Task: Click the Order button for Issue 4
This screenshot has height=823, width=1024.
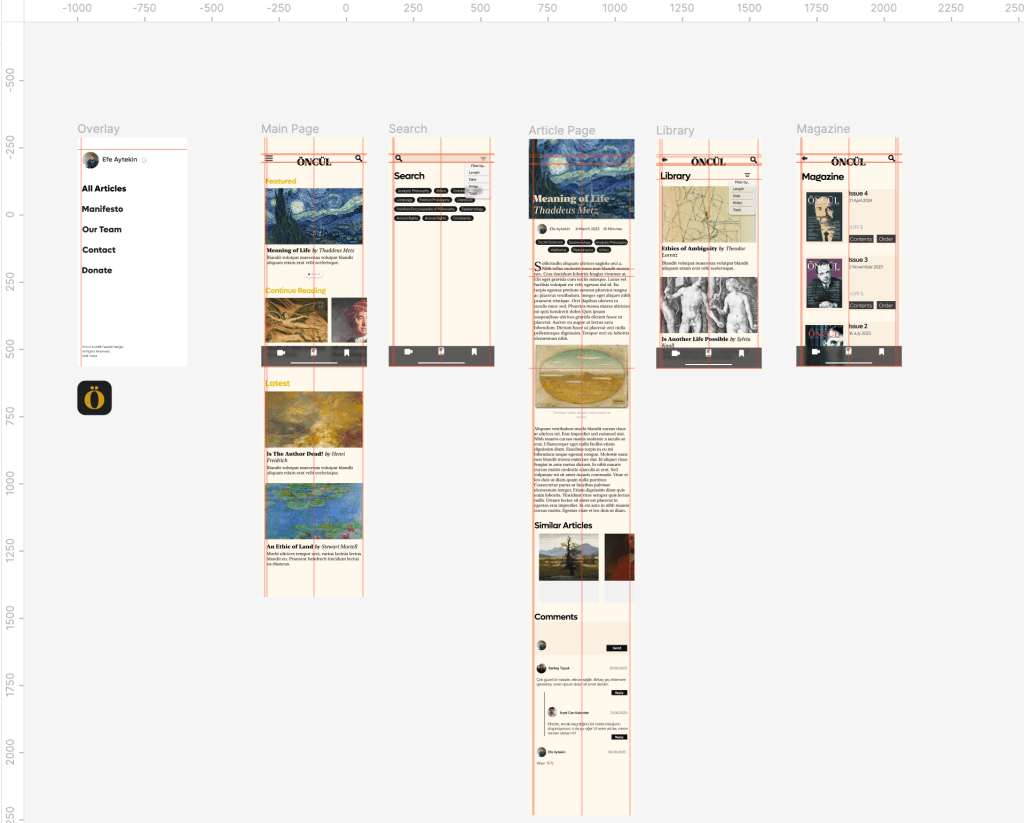Action: (x=886, y=239)
